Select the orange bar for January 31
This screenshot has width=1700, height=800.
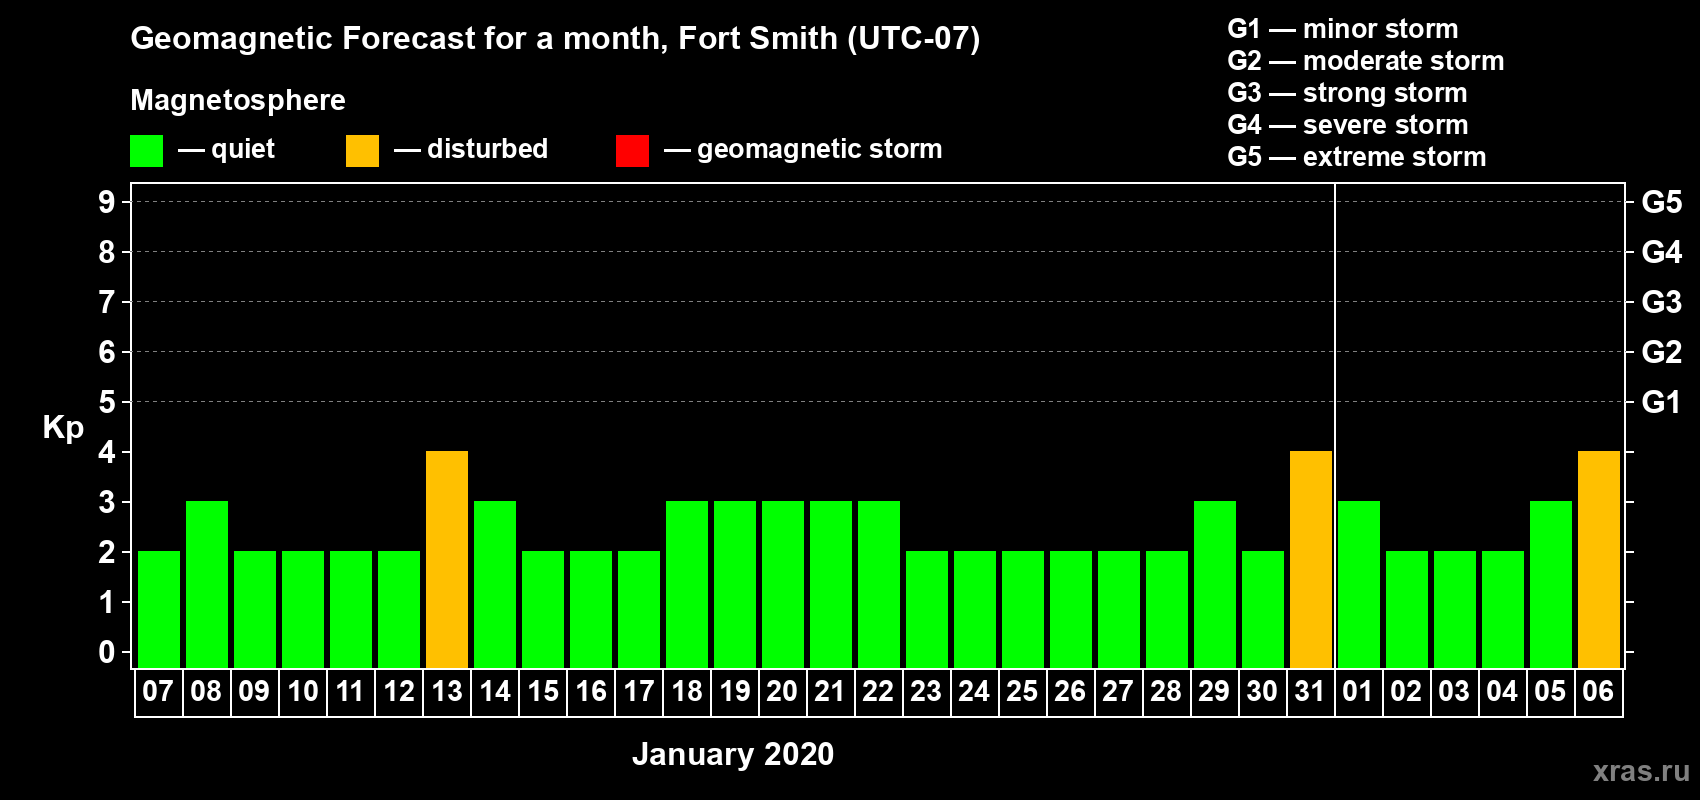pos(1311,559)
